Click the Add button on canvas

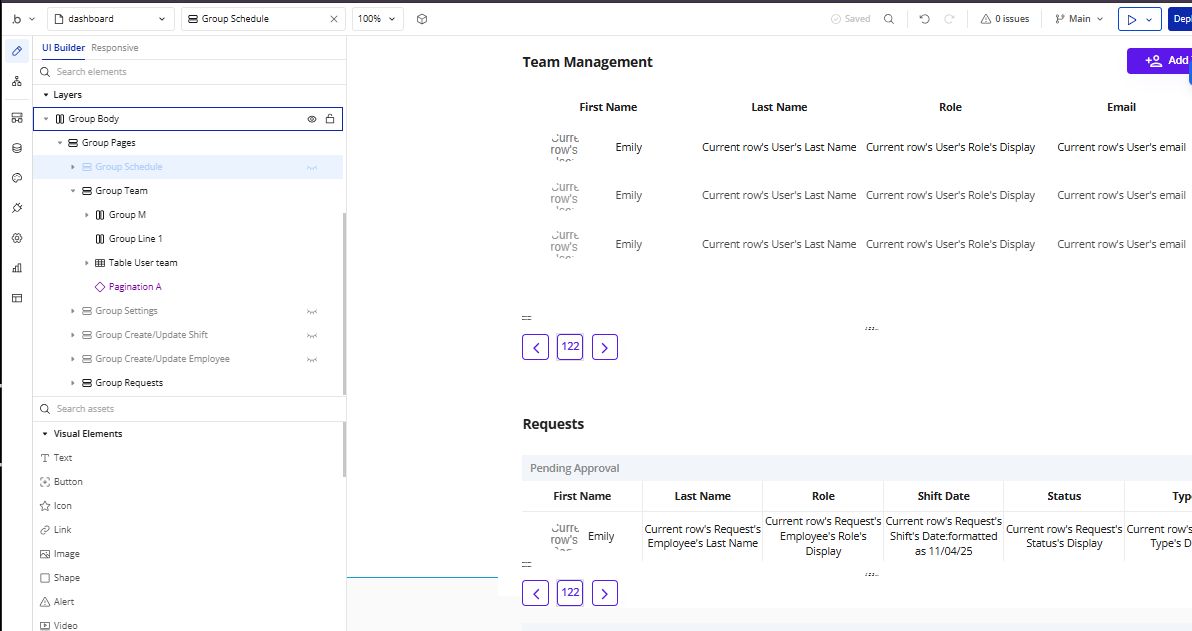point(1159,61)
